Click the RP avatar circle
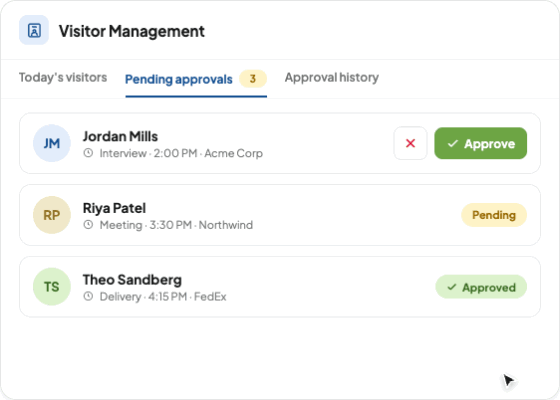 [x=52, y=215]
